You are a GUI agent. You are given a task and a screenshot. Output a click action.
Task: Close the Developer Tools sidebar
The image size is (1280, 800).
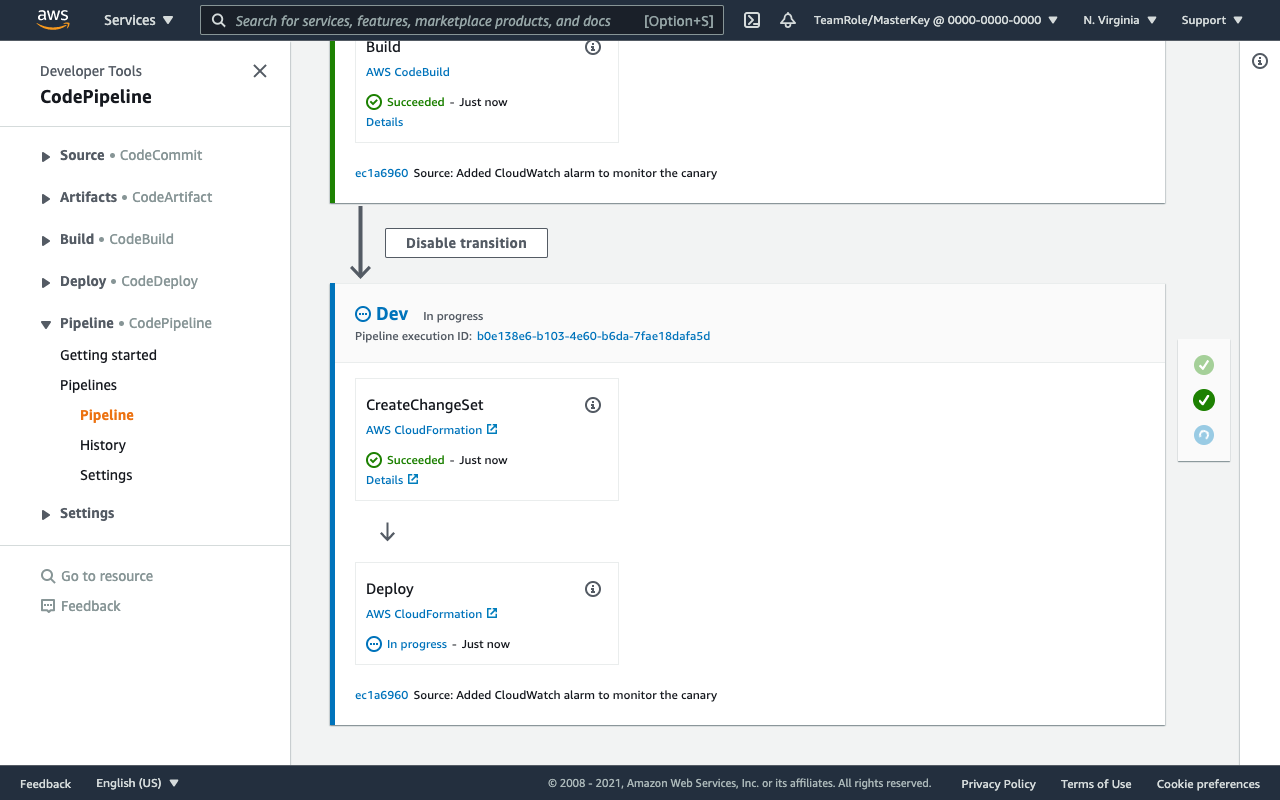coord(260,71)
